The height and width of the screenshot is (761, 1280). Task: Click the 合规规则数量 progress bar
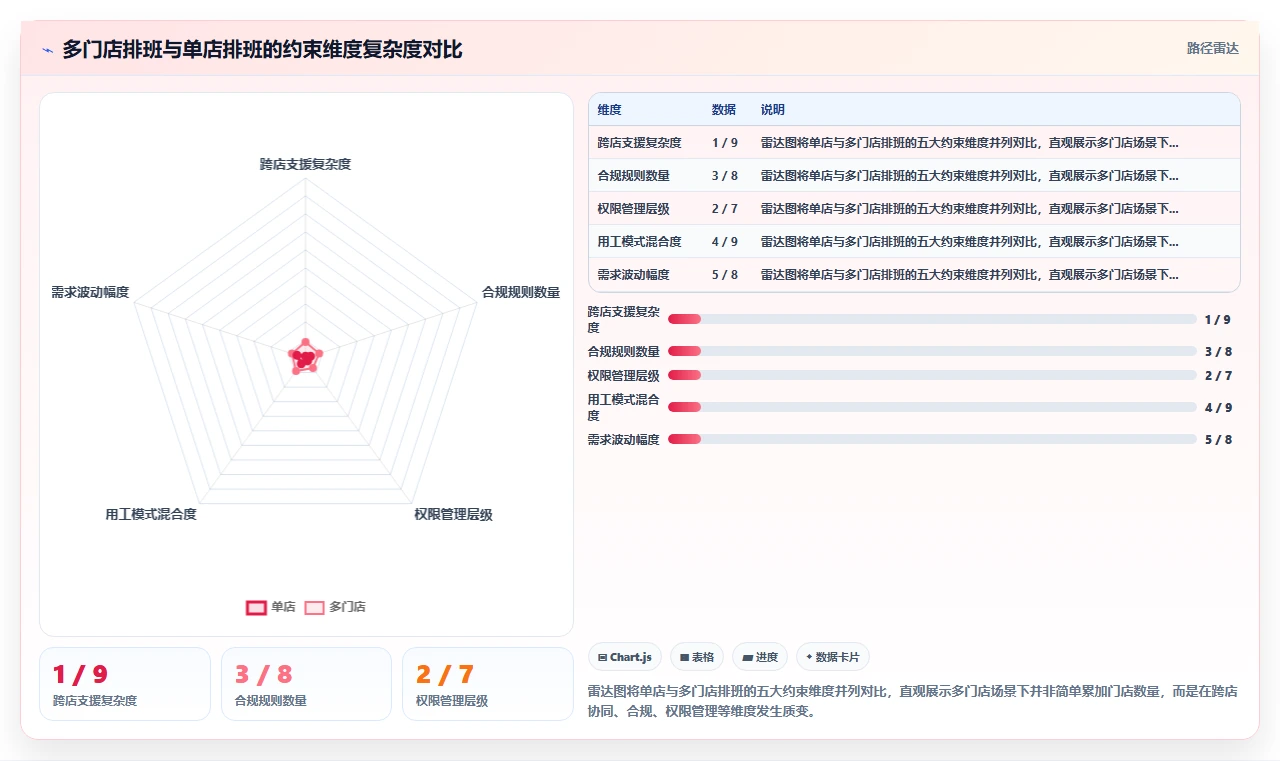point(932,351)
